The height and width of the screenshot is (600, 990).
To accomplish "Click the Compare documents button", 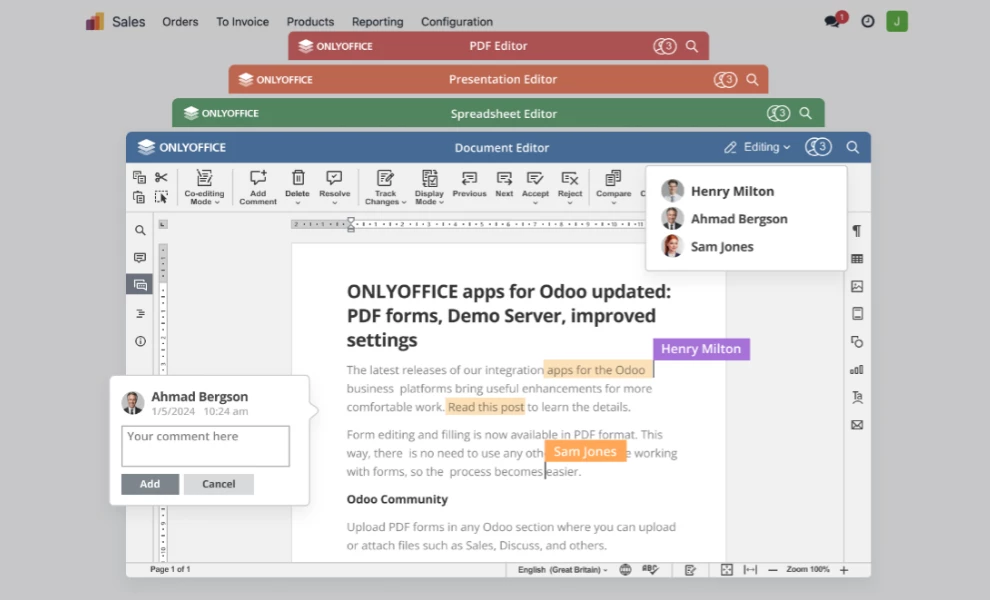I will point(613,187).
